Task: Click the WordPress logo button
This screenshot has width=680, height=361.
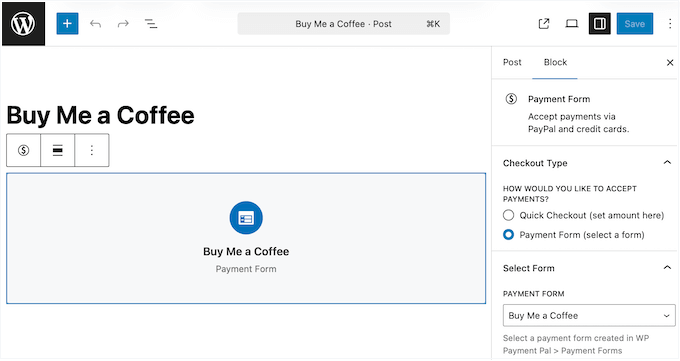Action: click(23, 24)
